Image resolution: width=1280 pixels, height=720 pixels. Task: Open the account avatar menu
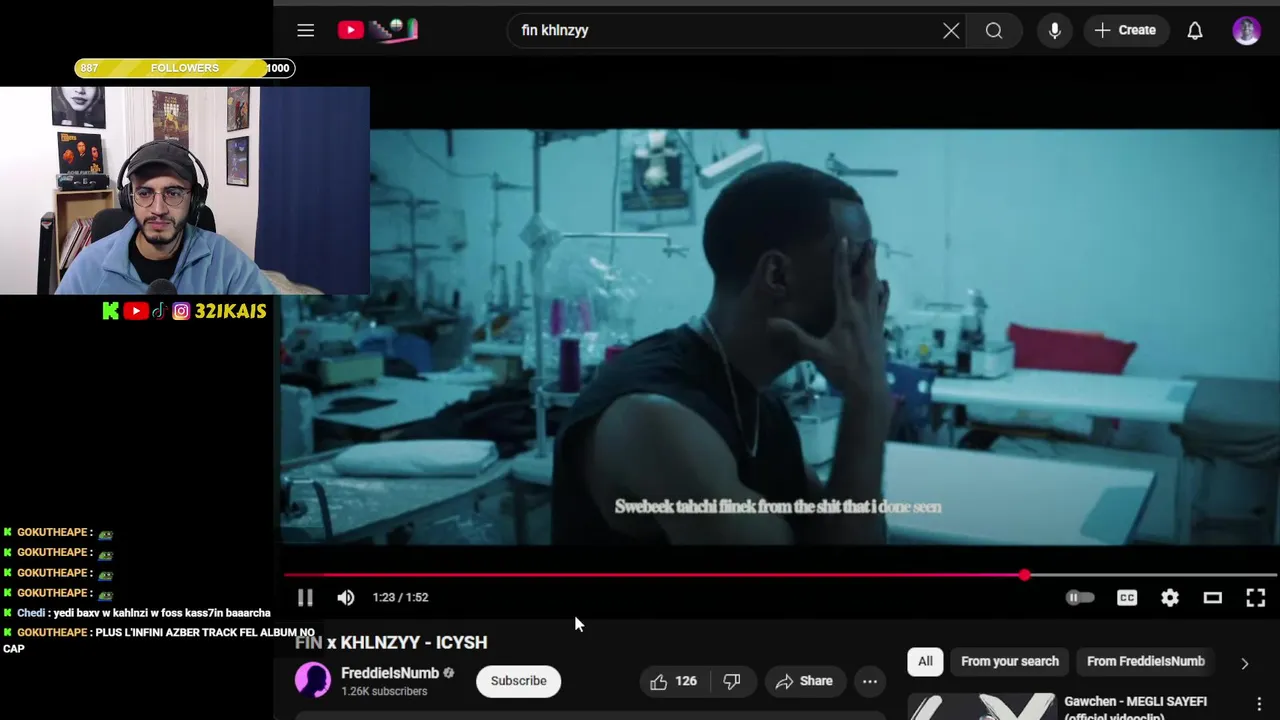tap(1246, 30)
